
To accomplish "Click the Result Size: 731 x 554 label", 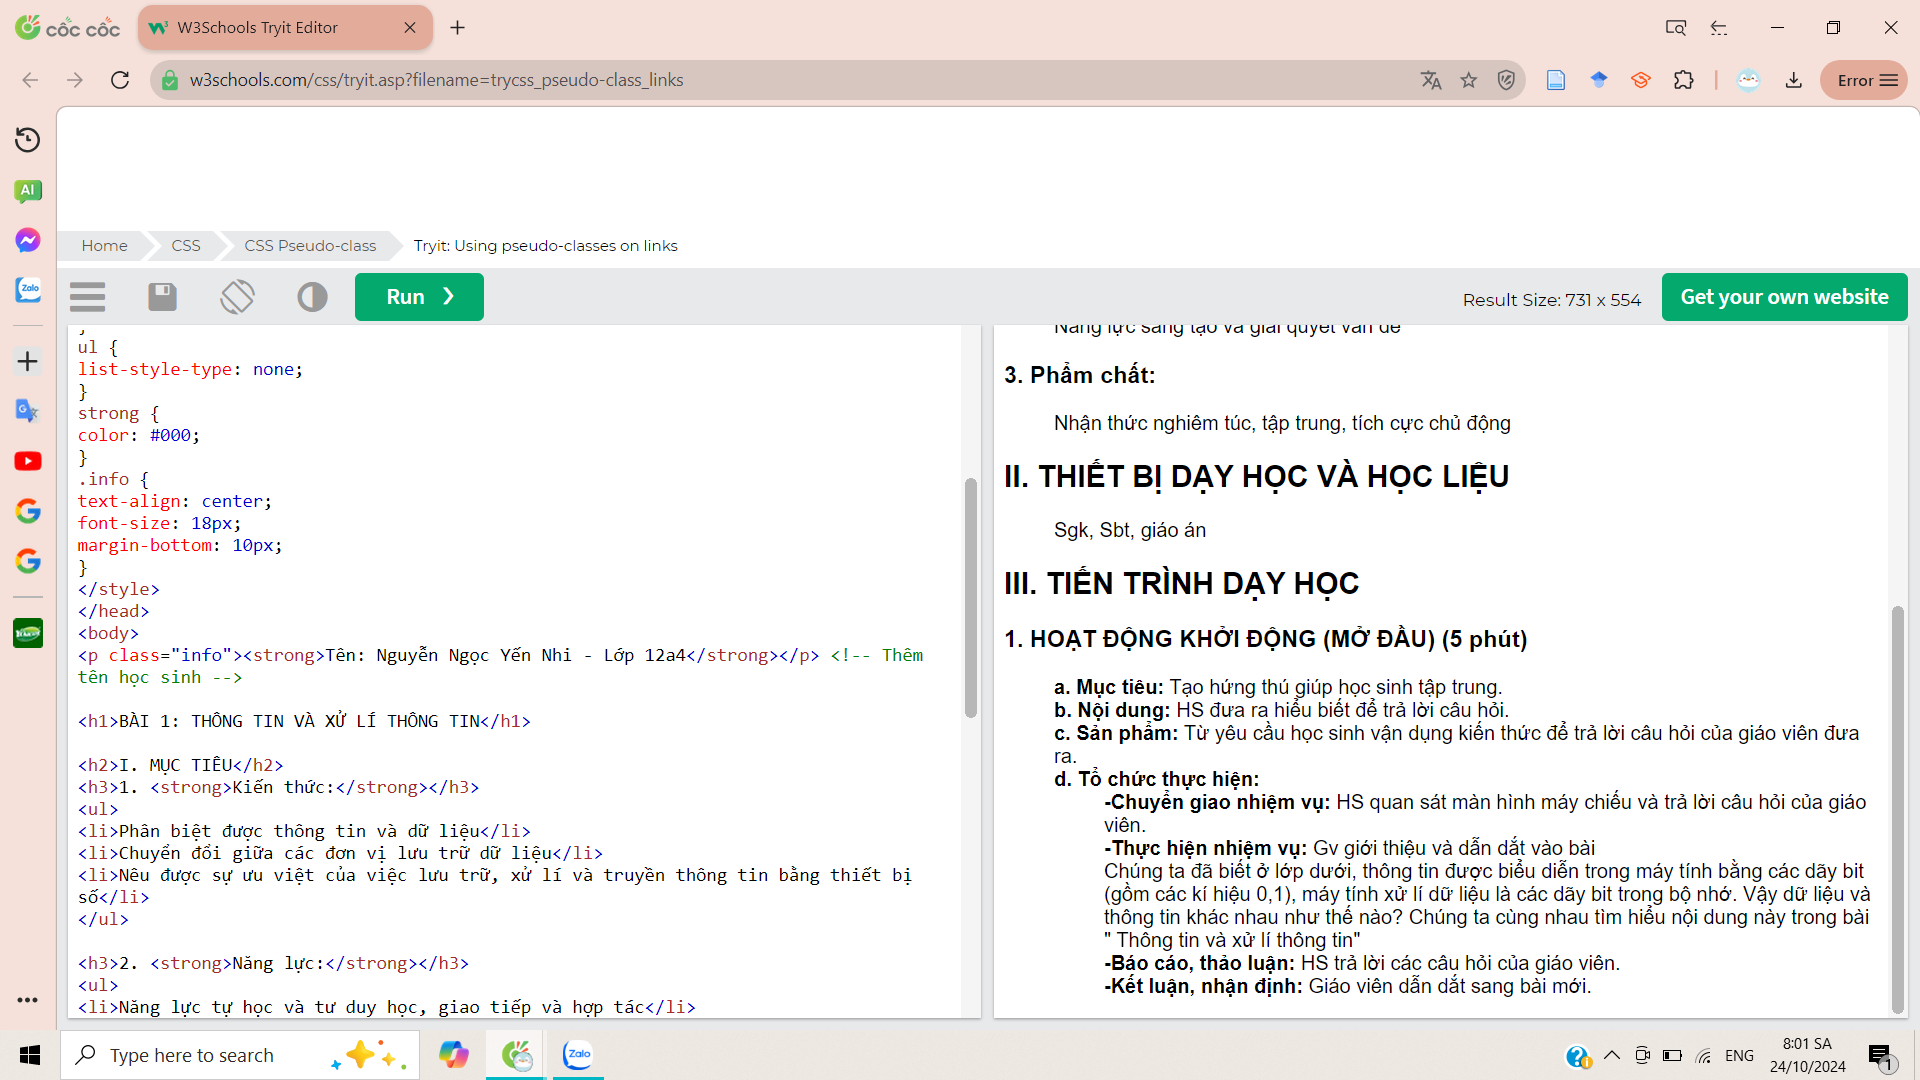I will pyautogui.click(x=1551, y=300).
